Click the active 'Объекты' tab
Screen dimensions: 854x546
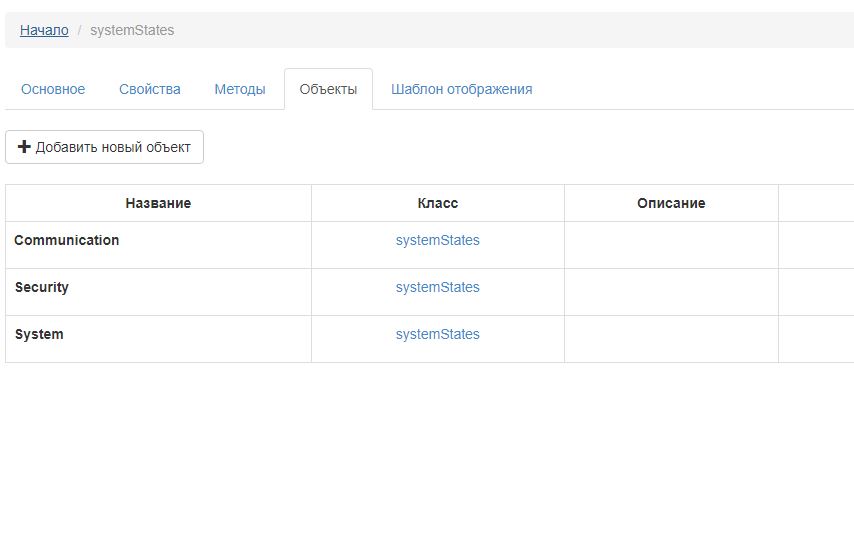[x=328, y=89]
